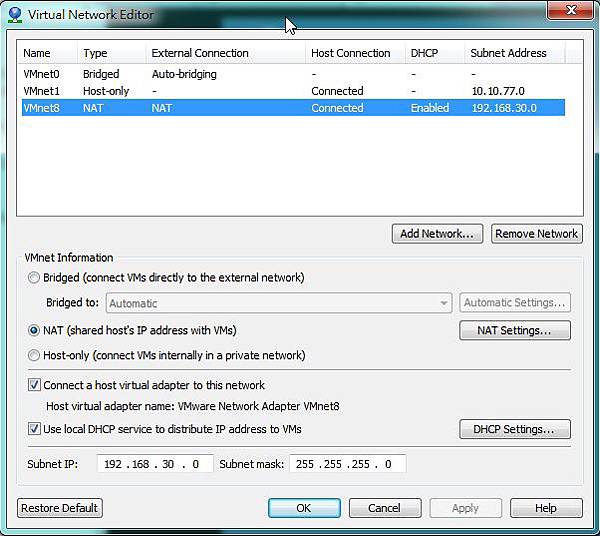Select the NAT radio button
This screenshot has height=536, width=600.
click(34, 330)
